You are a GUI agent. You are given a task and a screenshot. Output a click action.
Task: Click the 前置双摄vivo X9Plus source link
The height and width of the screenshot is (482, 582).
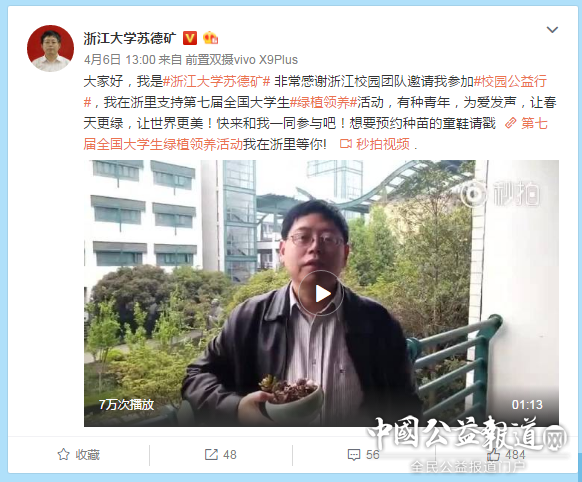(241, 60)
